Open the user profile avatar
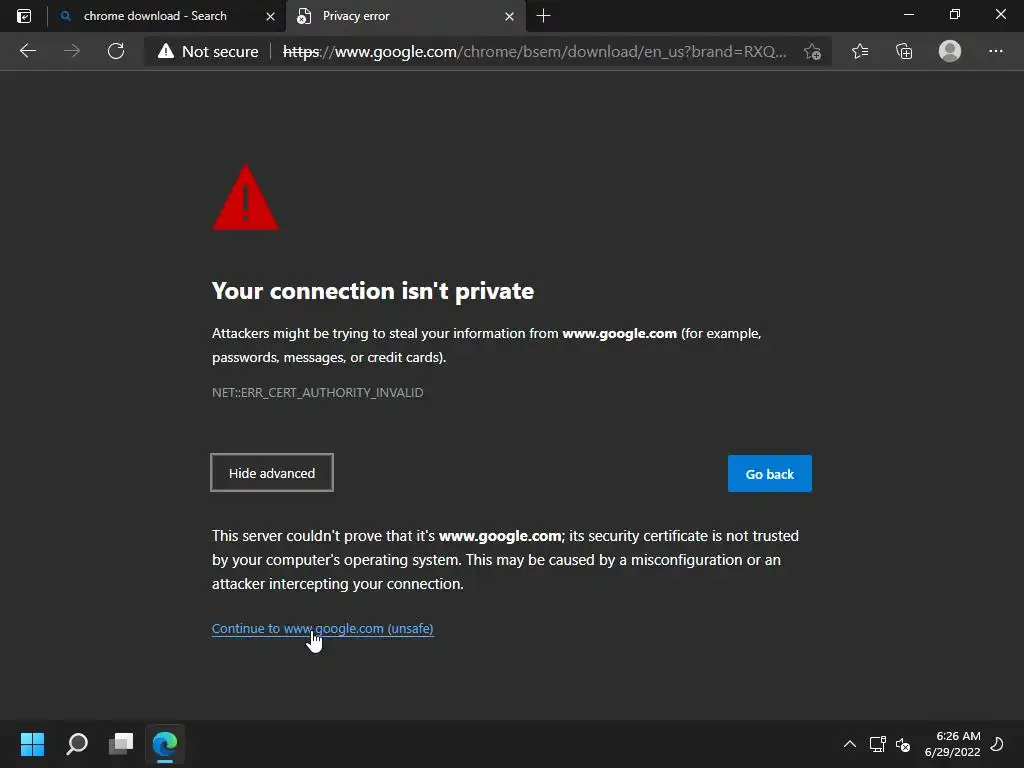Viewport: 1024px width, 768px height. click(950, 51)
